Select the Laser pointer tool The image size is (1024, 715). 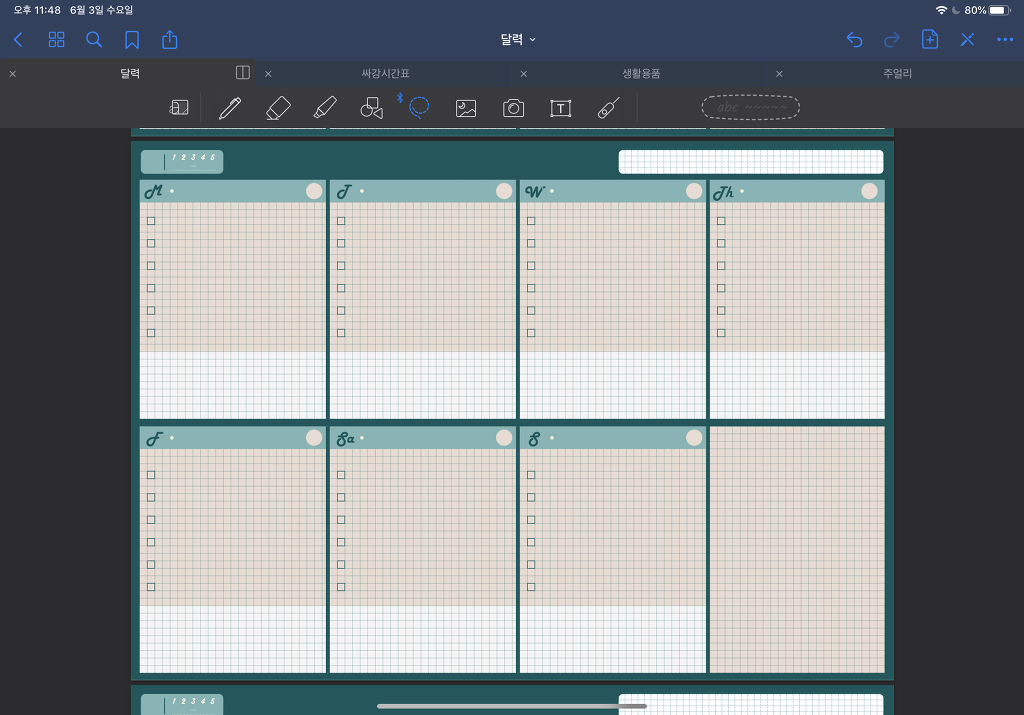pos(608,108)
